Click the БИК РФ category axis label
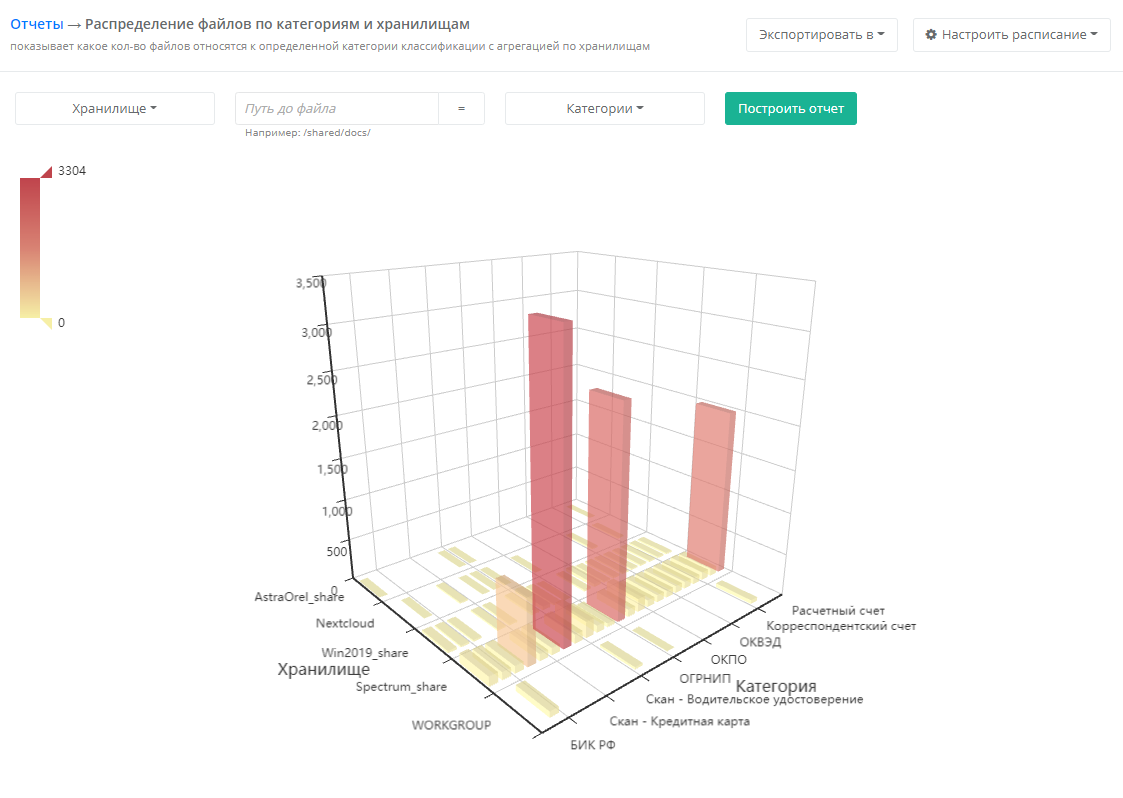The image size is (1123, 798). point(593,745)
